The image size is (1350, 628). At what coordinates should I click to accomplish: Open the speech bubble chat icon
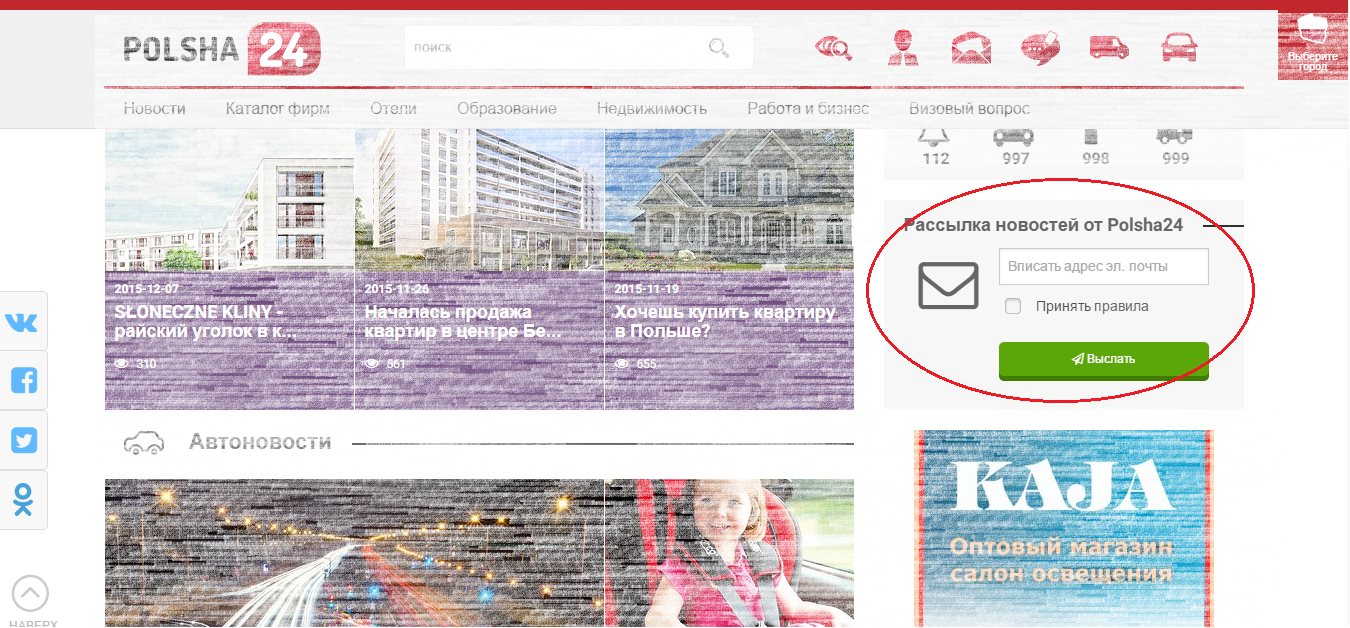tap(1040, 47)
